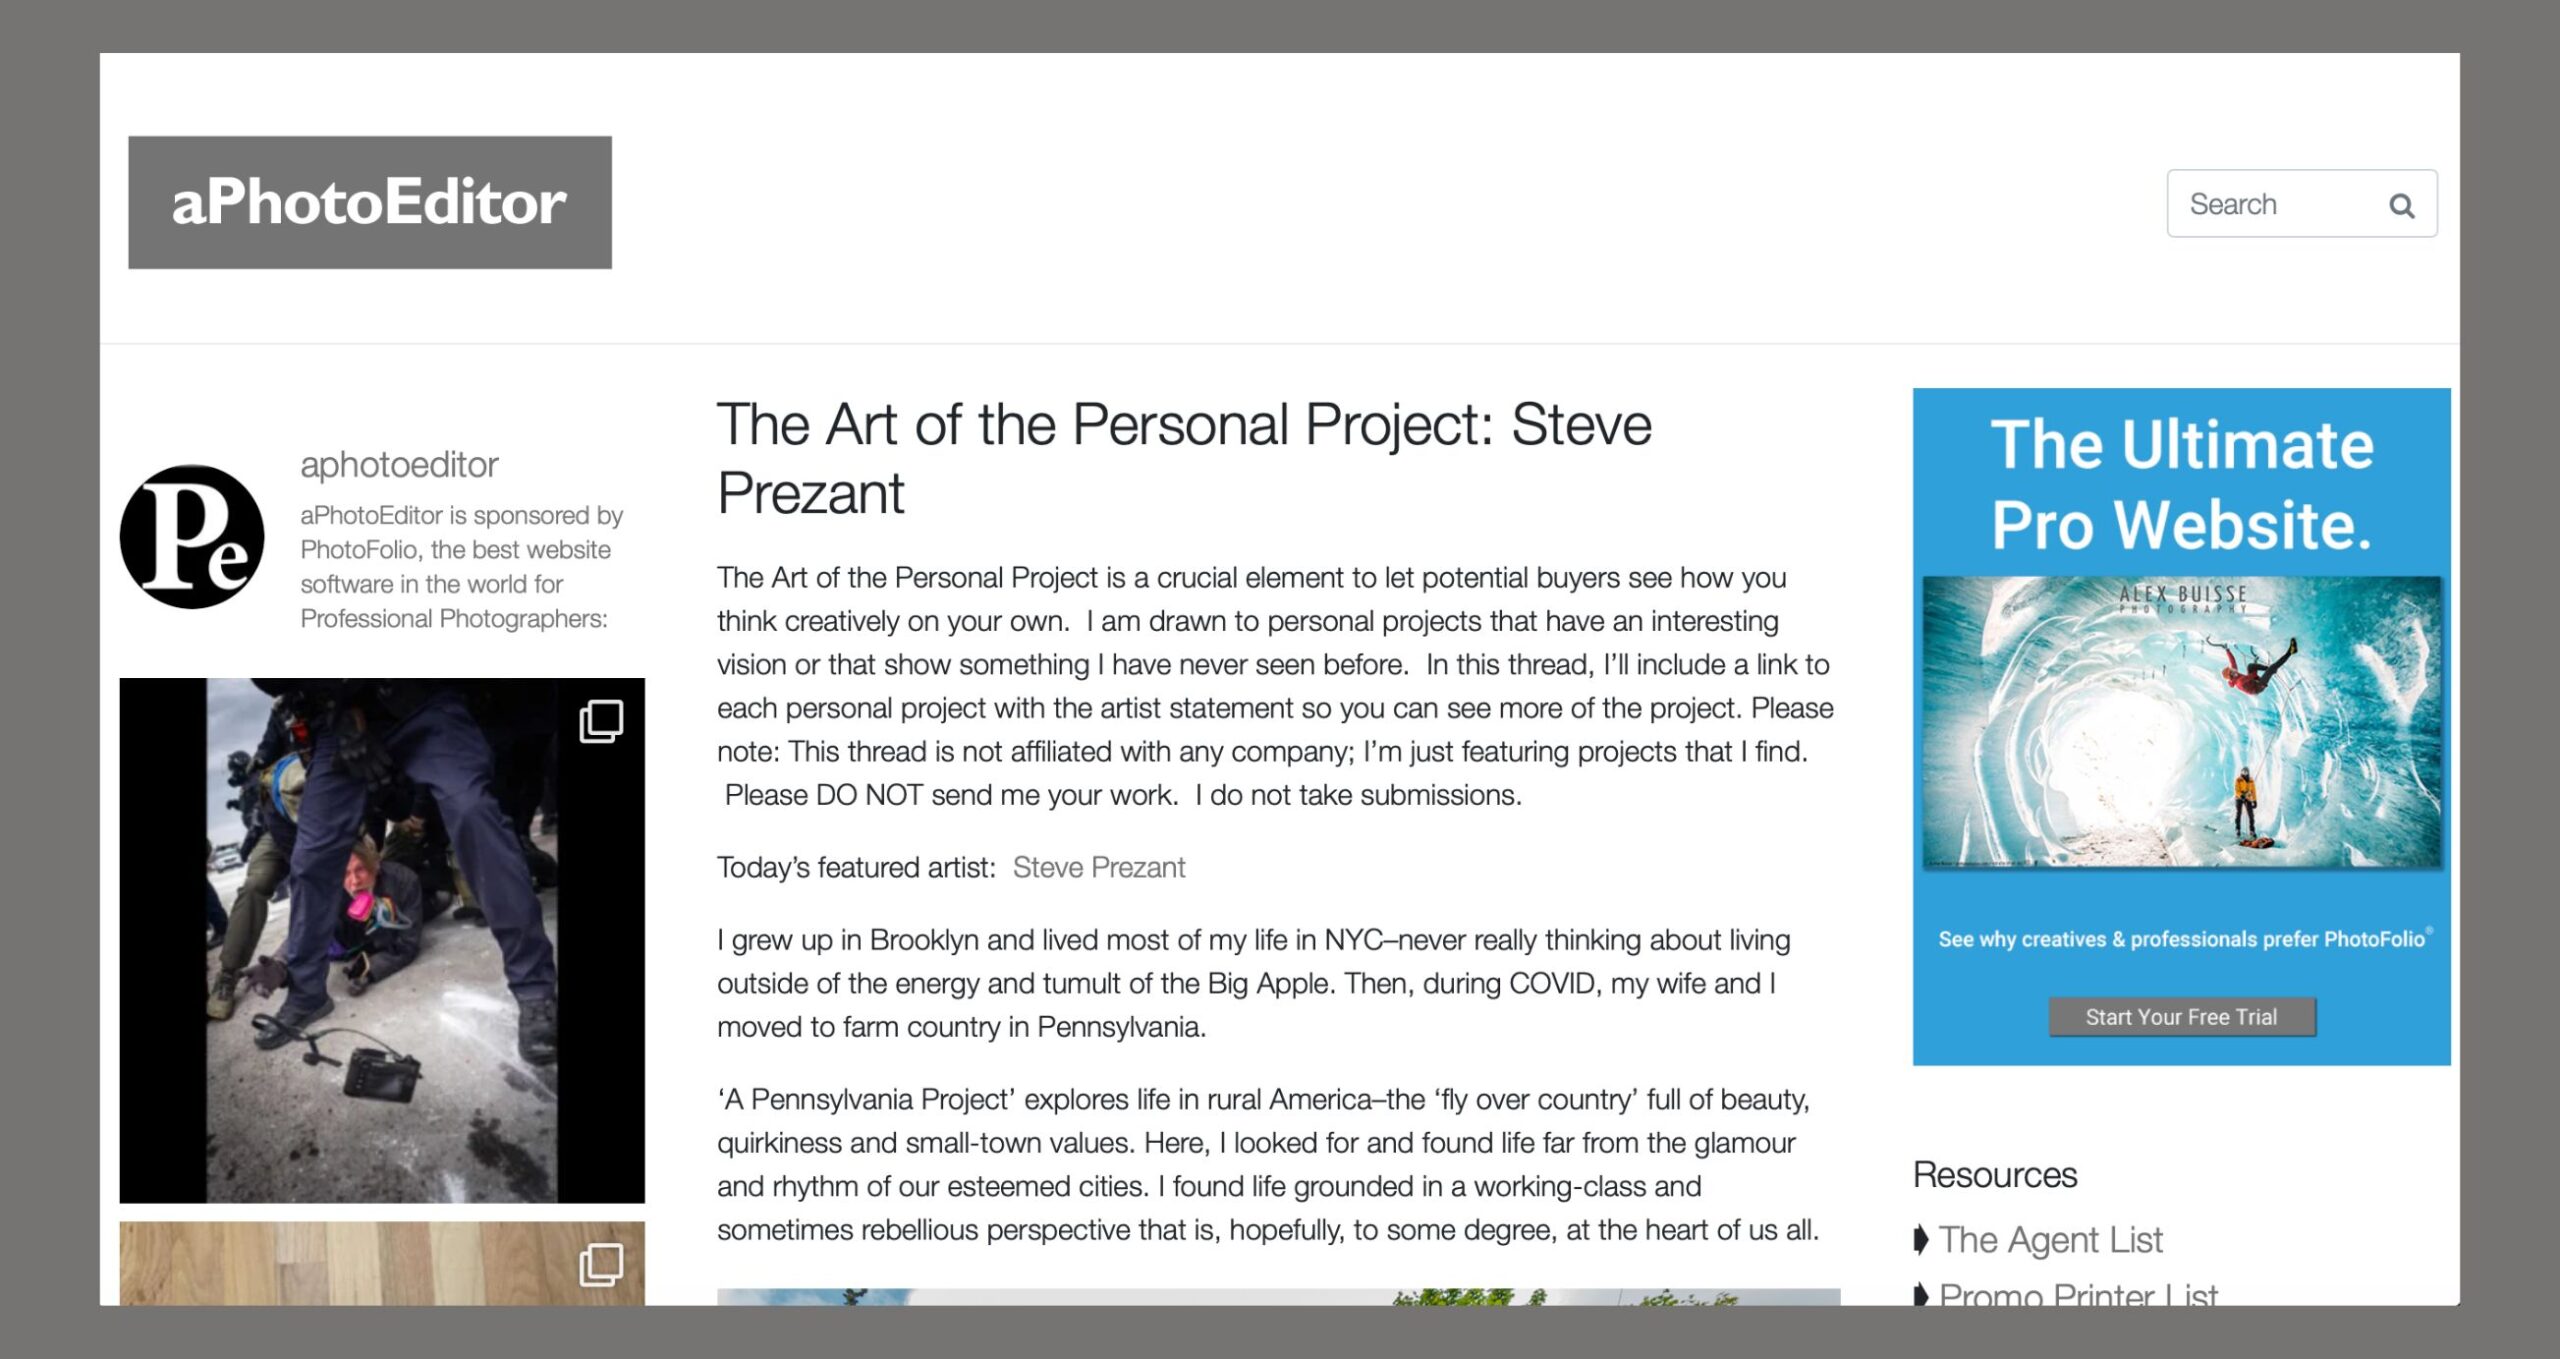Click the search magnifying glass icon
The image size is (2560, 1359).
click(x=2401, y=205)
